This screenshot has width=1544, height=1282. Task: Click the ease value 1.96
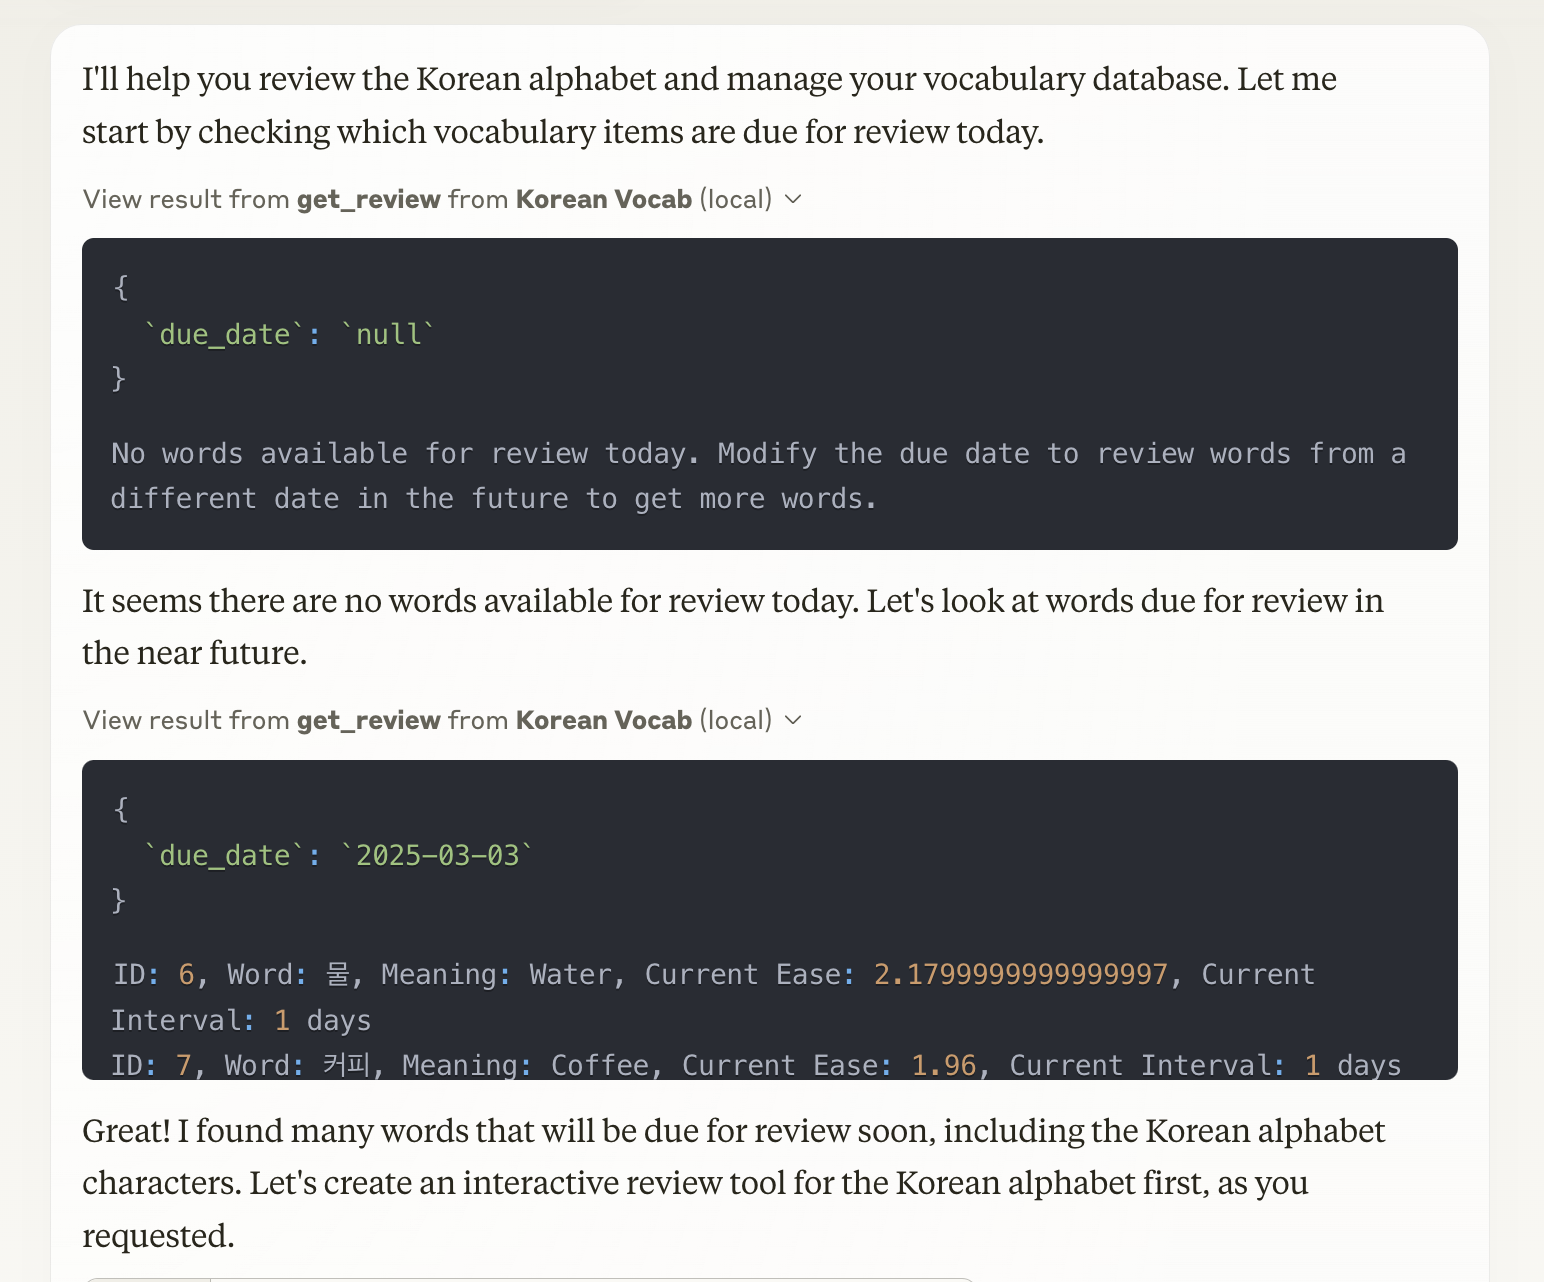point(943,1065)
